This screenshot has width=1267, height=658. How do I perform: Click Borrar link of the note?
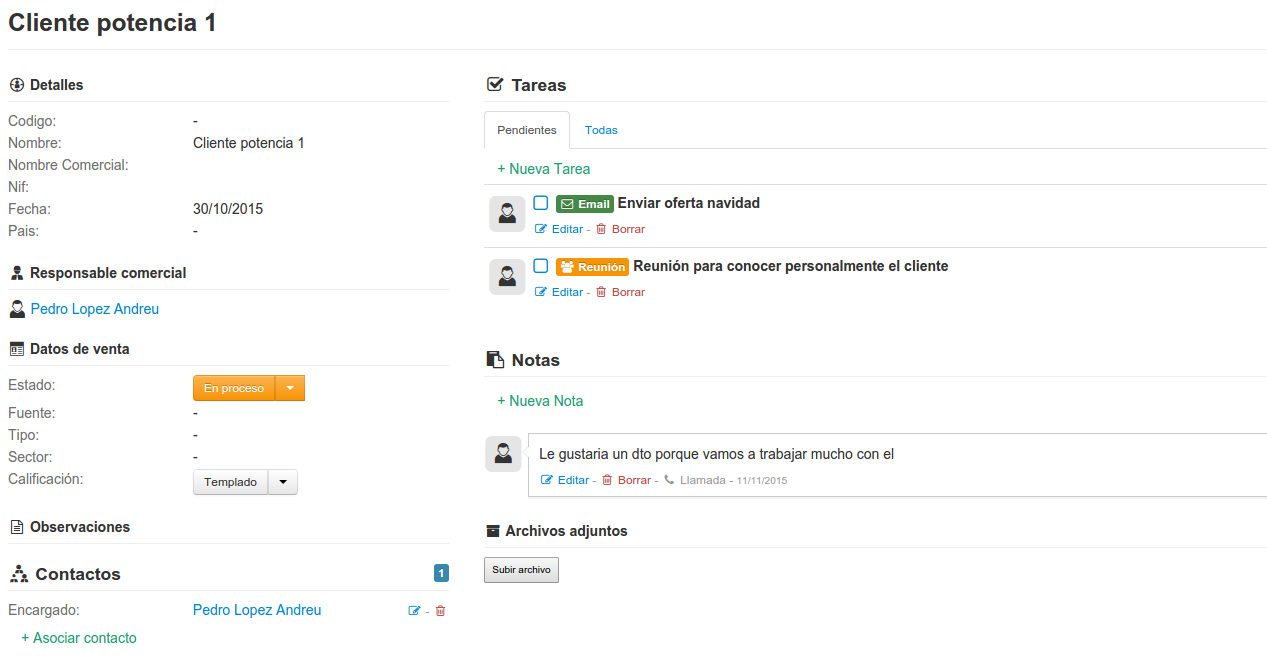[x=634, y=480]
